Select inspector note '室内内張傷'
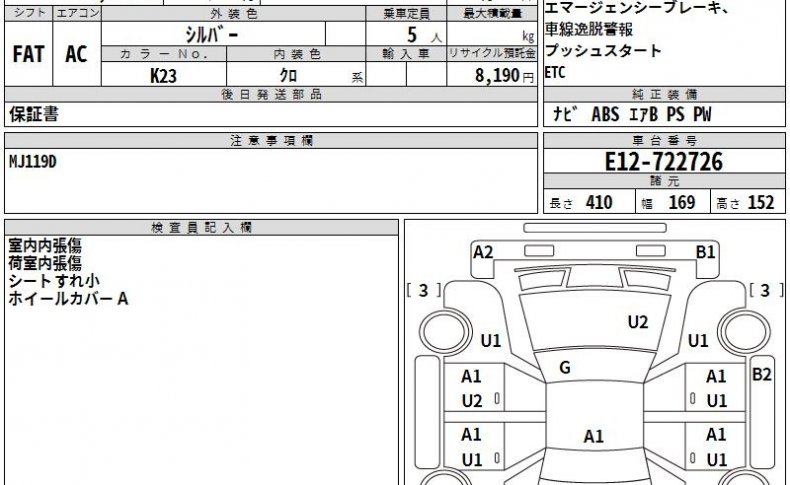 [x=45, y=246]
